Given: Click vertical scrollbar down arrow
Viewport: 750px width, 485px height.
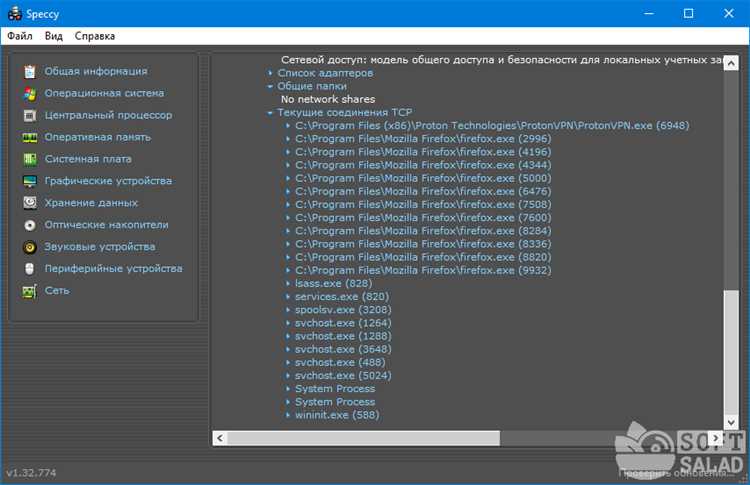Looking at the screenshot, I should (x=731, y=422).
